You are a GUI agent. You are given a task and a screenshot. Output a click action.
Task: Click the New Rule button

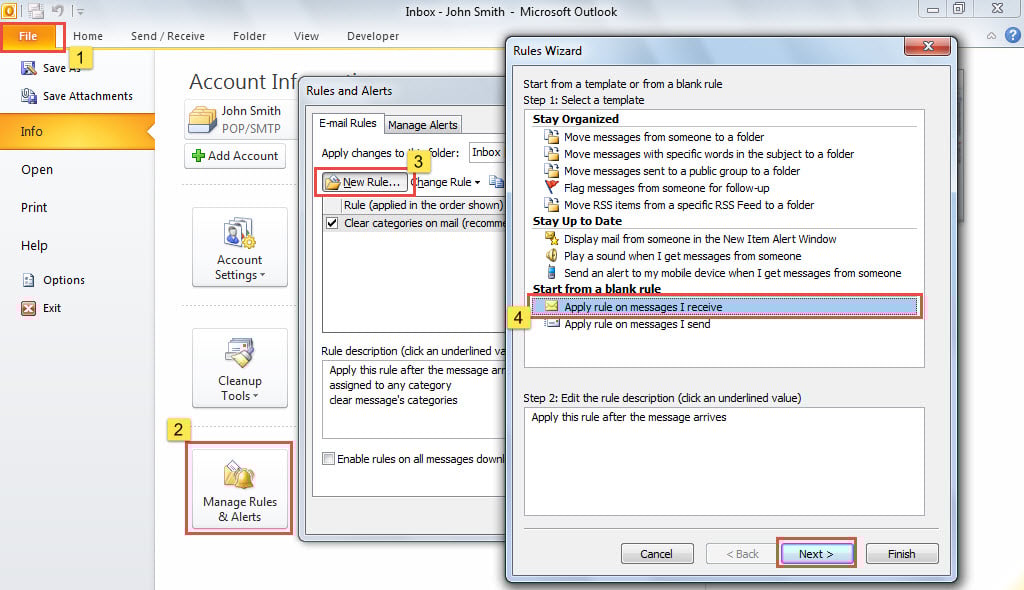pyautogui.click(x=364, y=182)
